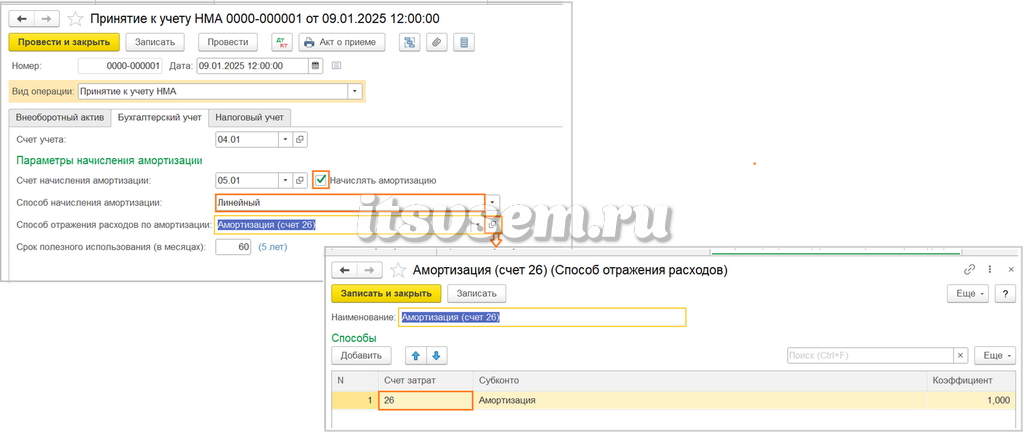Focus the Дата field
Viewport: 1024px width, 433px height.
point(252,66)
